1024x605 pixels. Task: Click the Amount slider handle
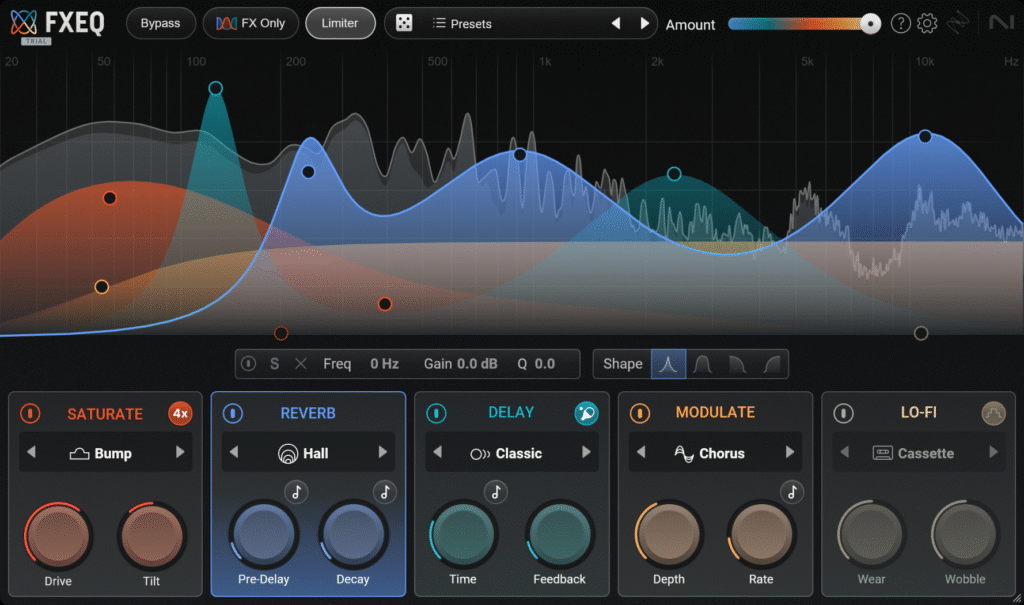tap(870, 24)
